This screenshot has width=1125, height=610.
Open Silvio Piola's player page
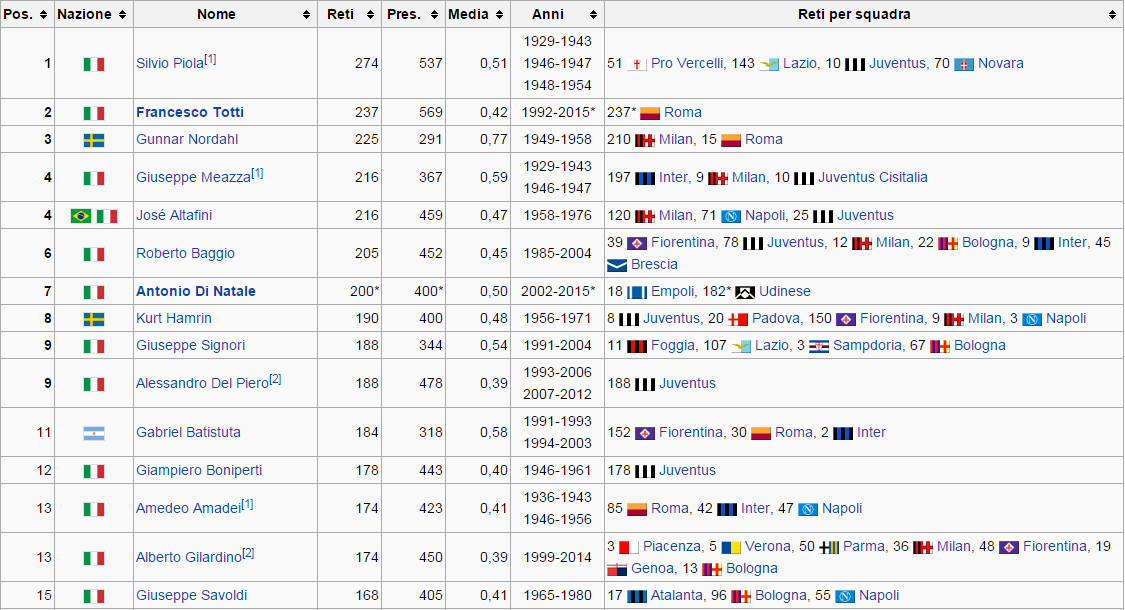point(170,63)
